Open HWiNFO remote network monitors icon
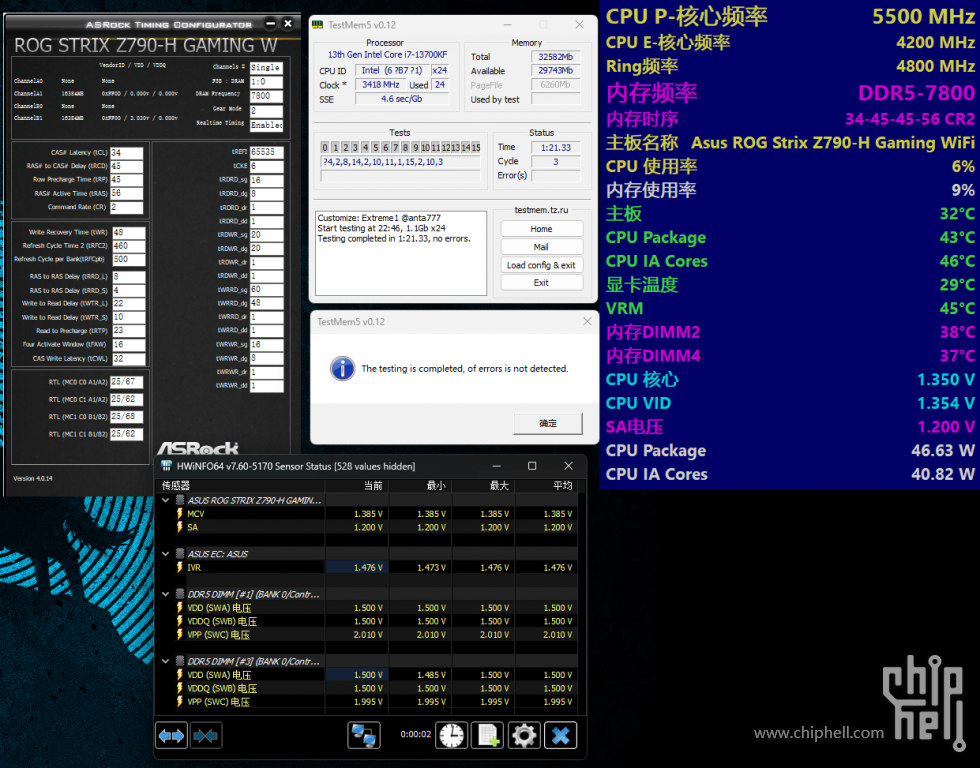Screen dimensions: 980x768 pos(364,736)
